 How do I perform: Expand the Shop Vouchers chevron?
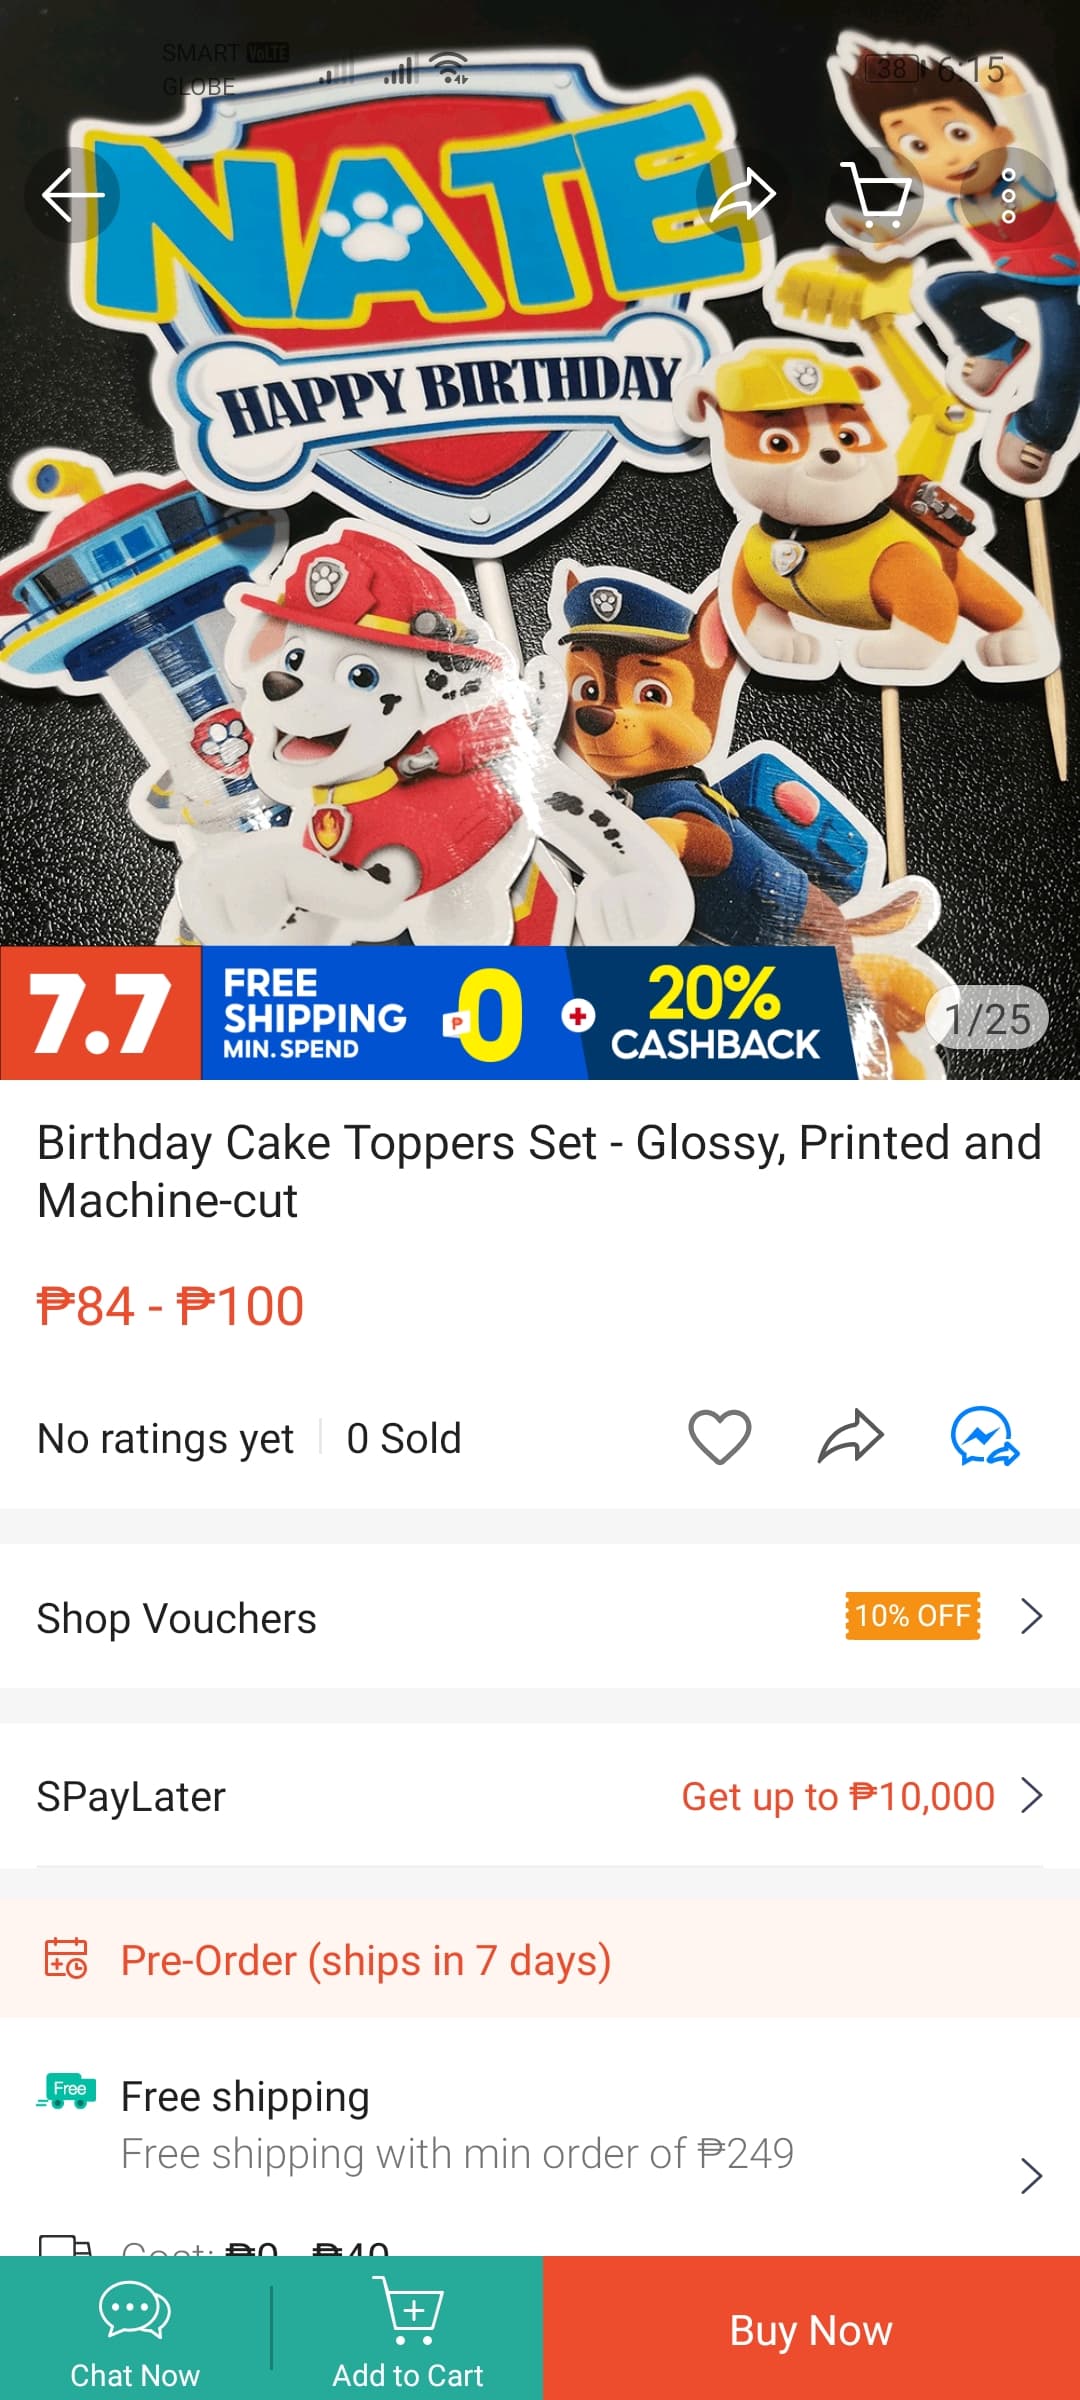point(1032,1616)
